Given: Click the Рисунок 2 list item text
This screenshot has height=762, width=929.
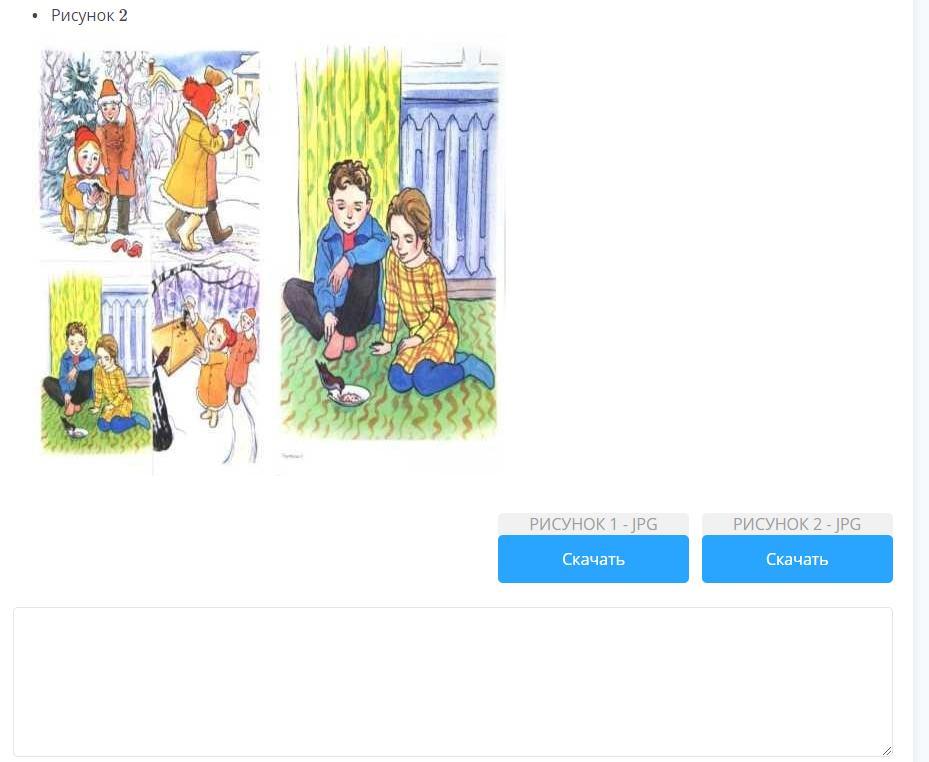Looking at the screenshot, I should click(x=89, y=15).
